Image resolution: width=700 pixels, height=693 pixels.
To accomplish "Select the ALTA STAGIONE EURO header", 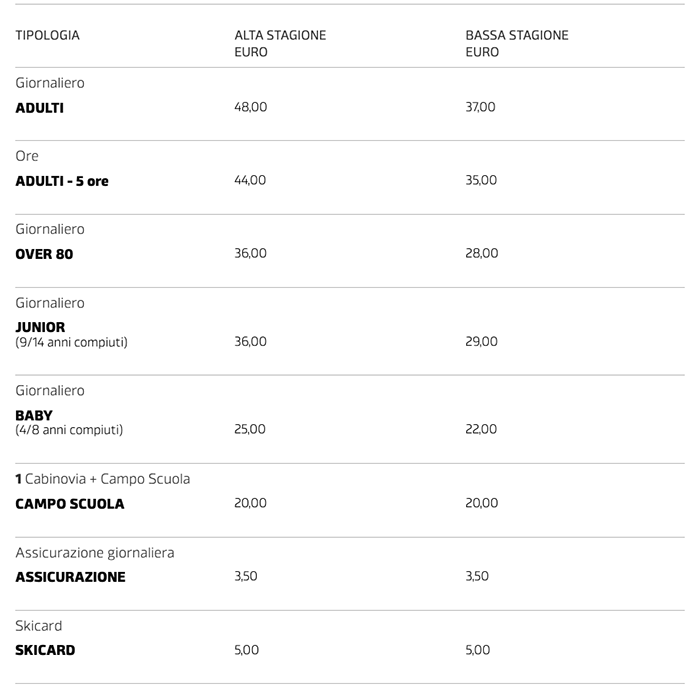I will coord(279,43).
